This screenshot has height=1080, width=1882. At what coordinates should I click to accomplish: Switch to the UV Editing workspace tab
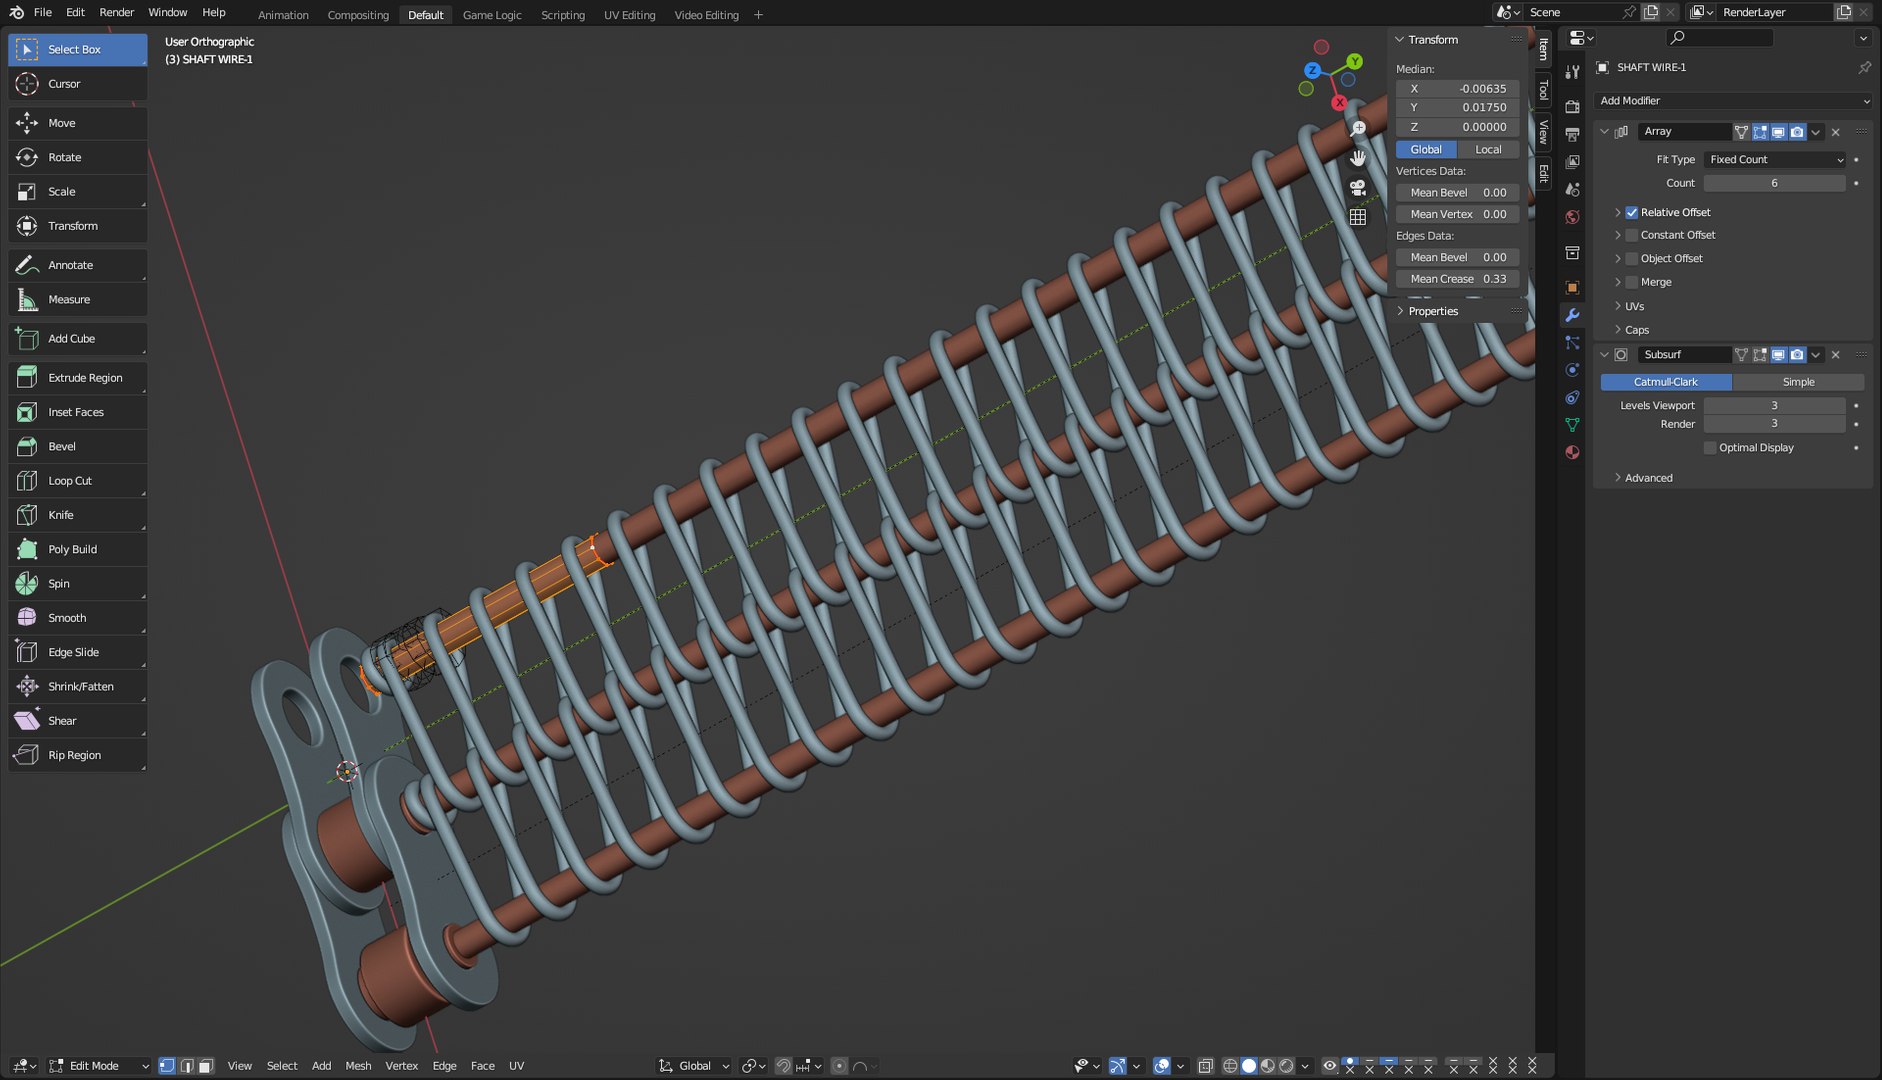point(629,15)
